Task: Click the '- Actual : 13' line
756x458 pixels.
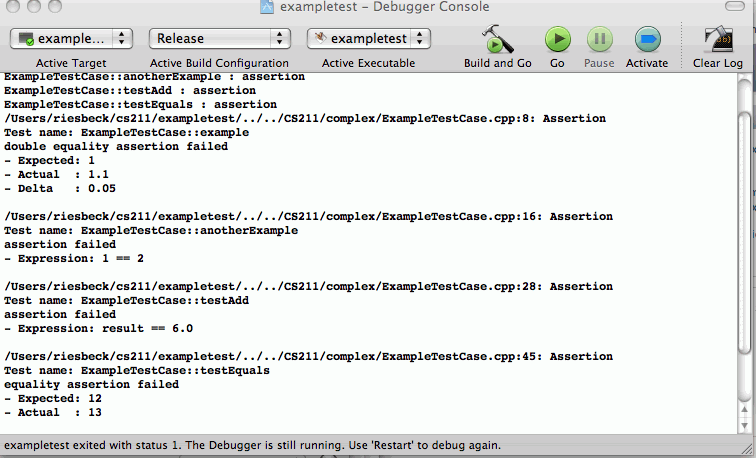Action: [x=53, y=412]
